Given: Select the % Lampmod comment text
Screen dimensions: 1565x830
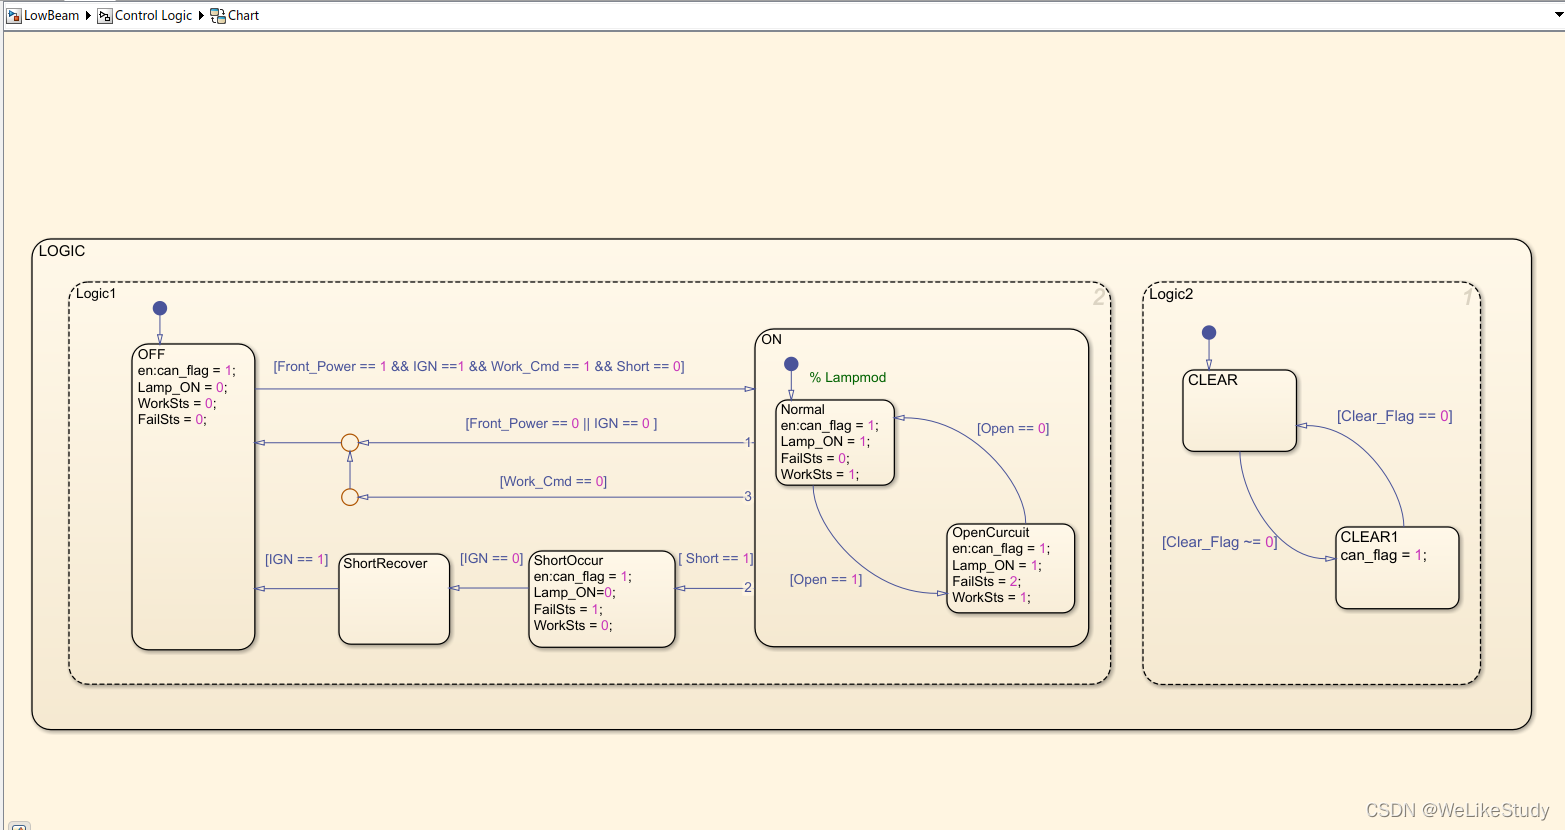Looking at the screenshot, I should click(x=848, y=378).
